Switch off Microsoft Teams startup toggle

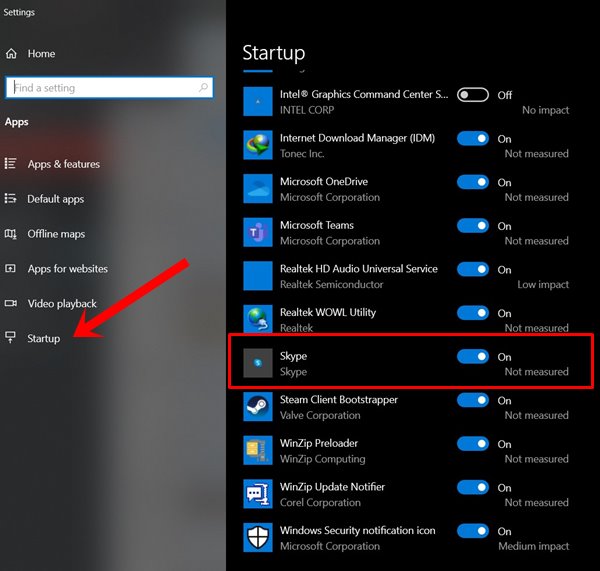(473, 225)
